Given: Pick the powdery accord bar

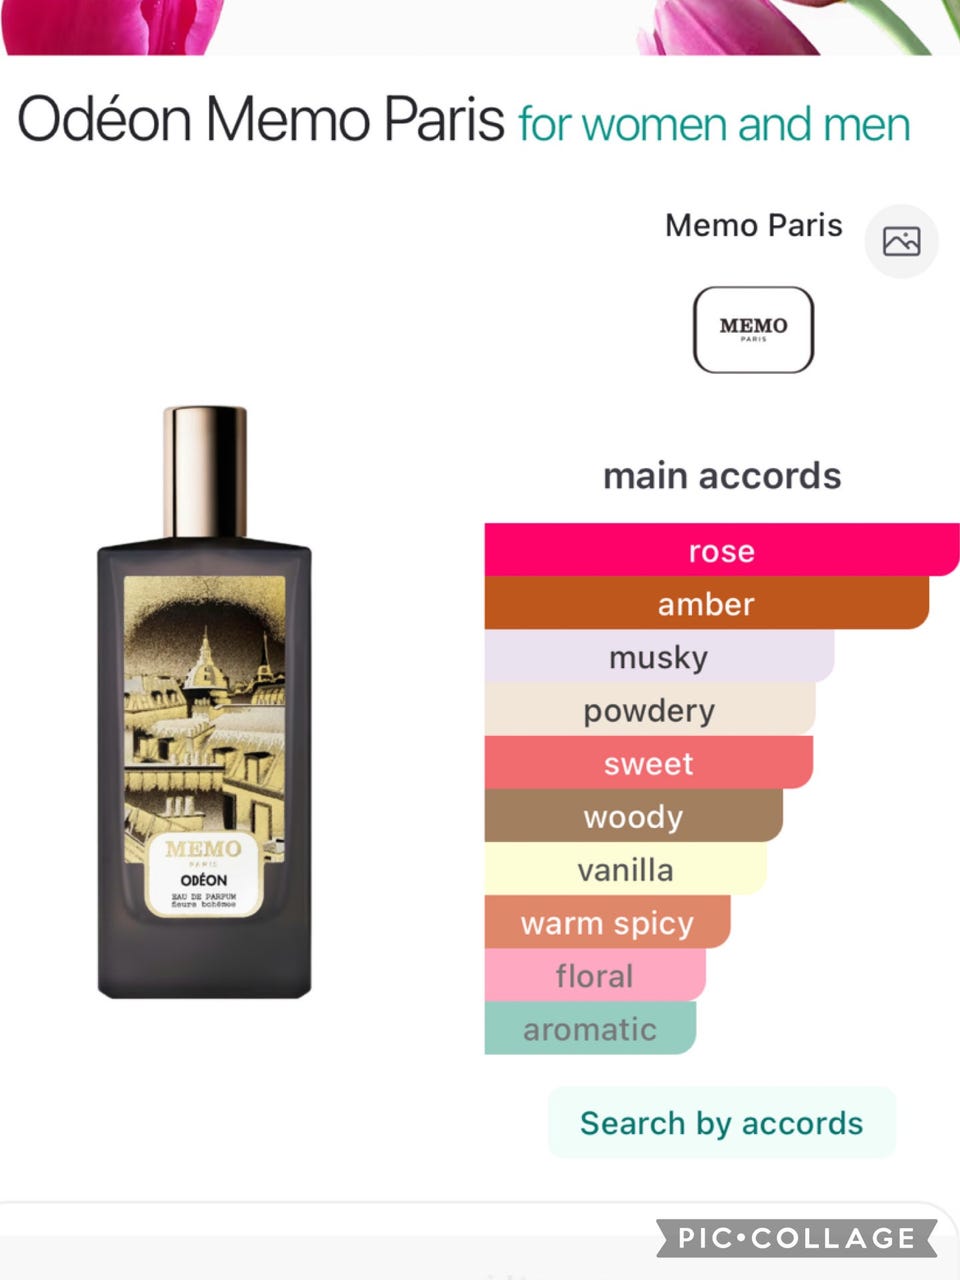Looking at the screenshot, I should click(650, 709).
